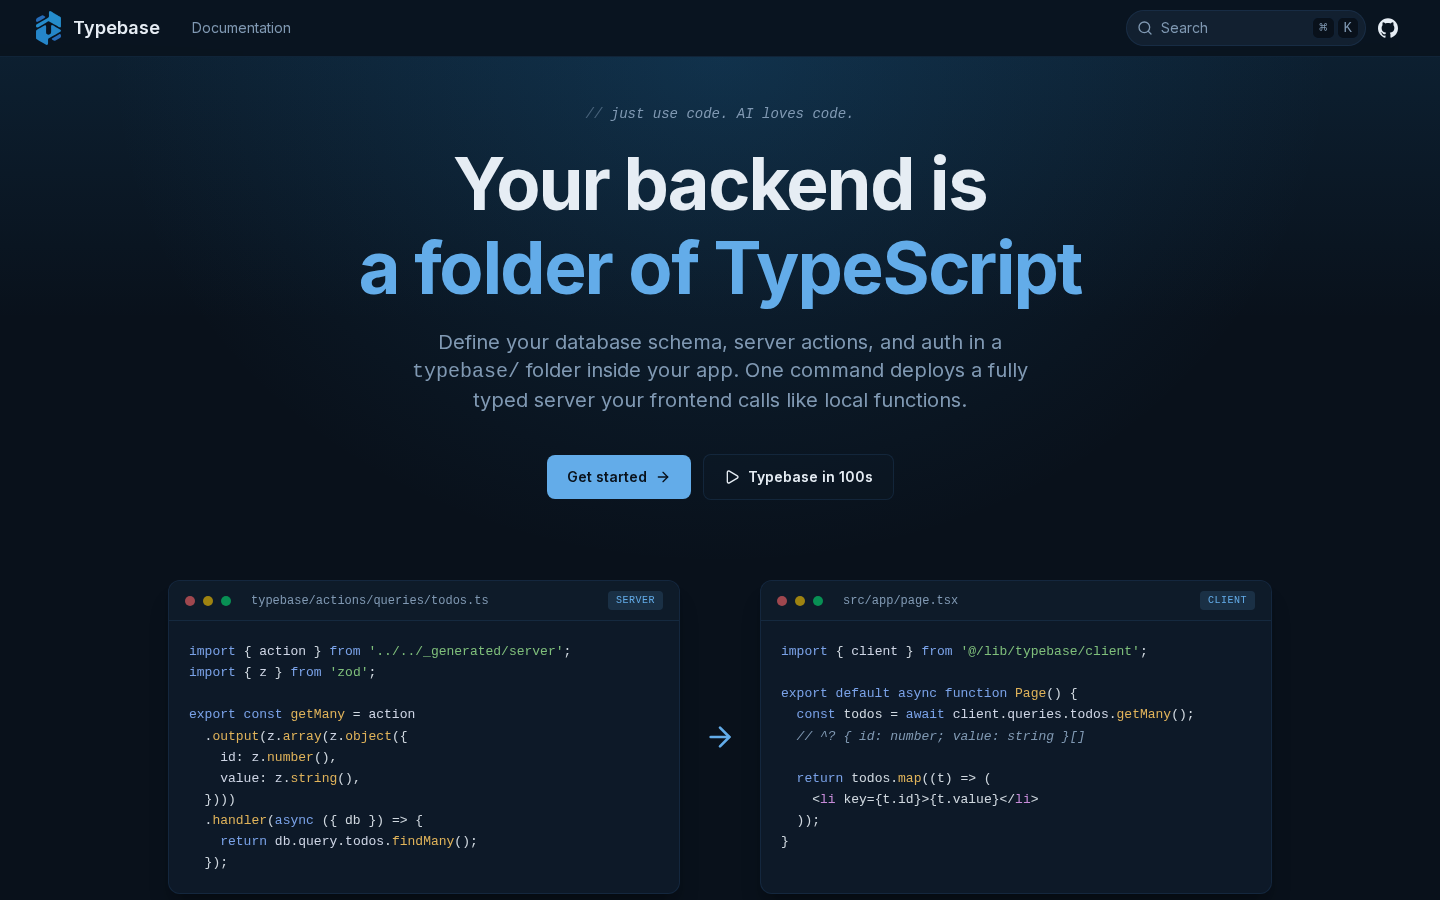Click the 'return todos.map((t) => (' line
Viewport: 1440px width, 900px height.
893,778
